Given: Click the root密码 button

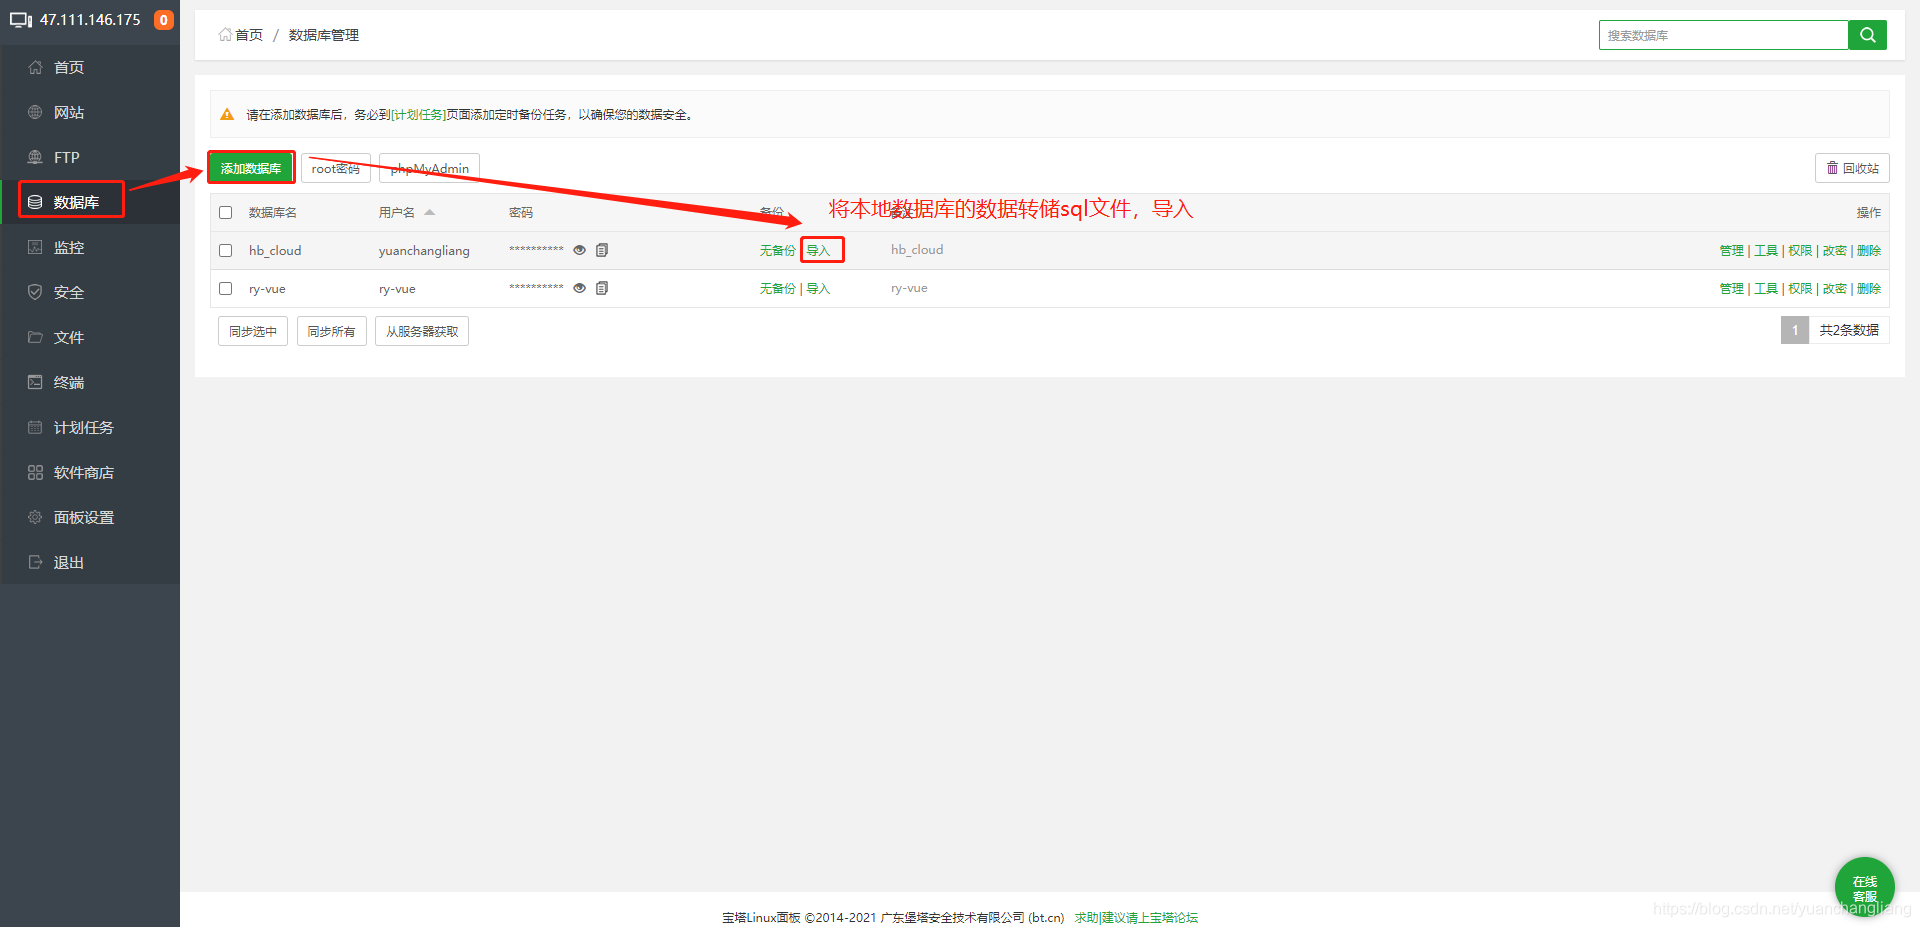Looking at the screenshot, I should tap(336, 168).
